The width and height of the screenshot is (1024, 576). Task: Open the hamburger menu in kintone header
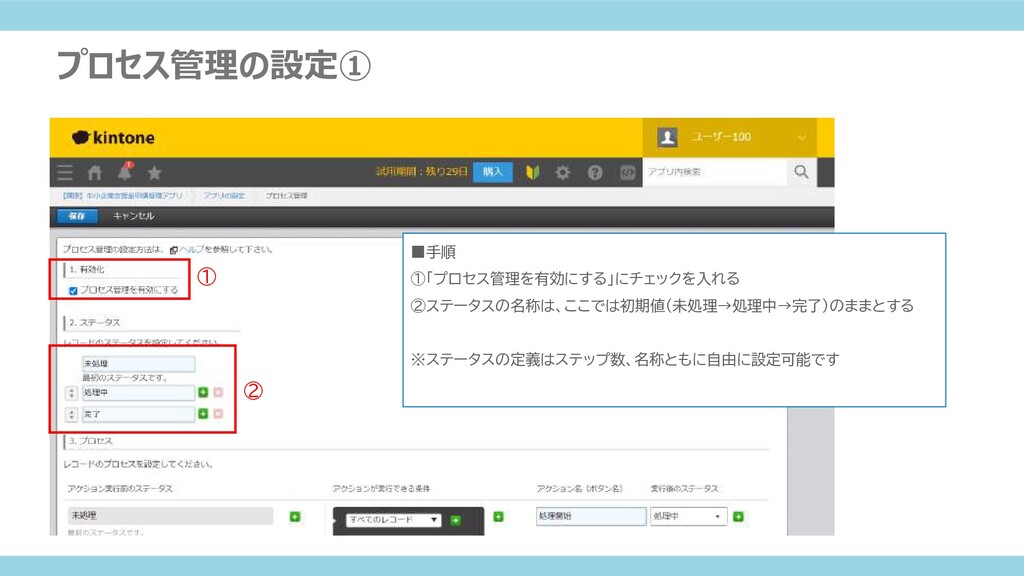(65, 172)
